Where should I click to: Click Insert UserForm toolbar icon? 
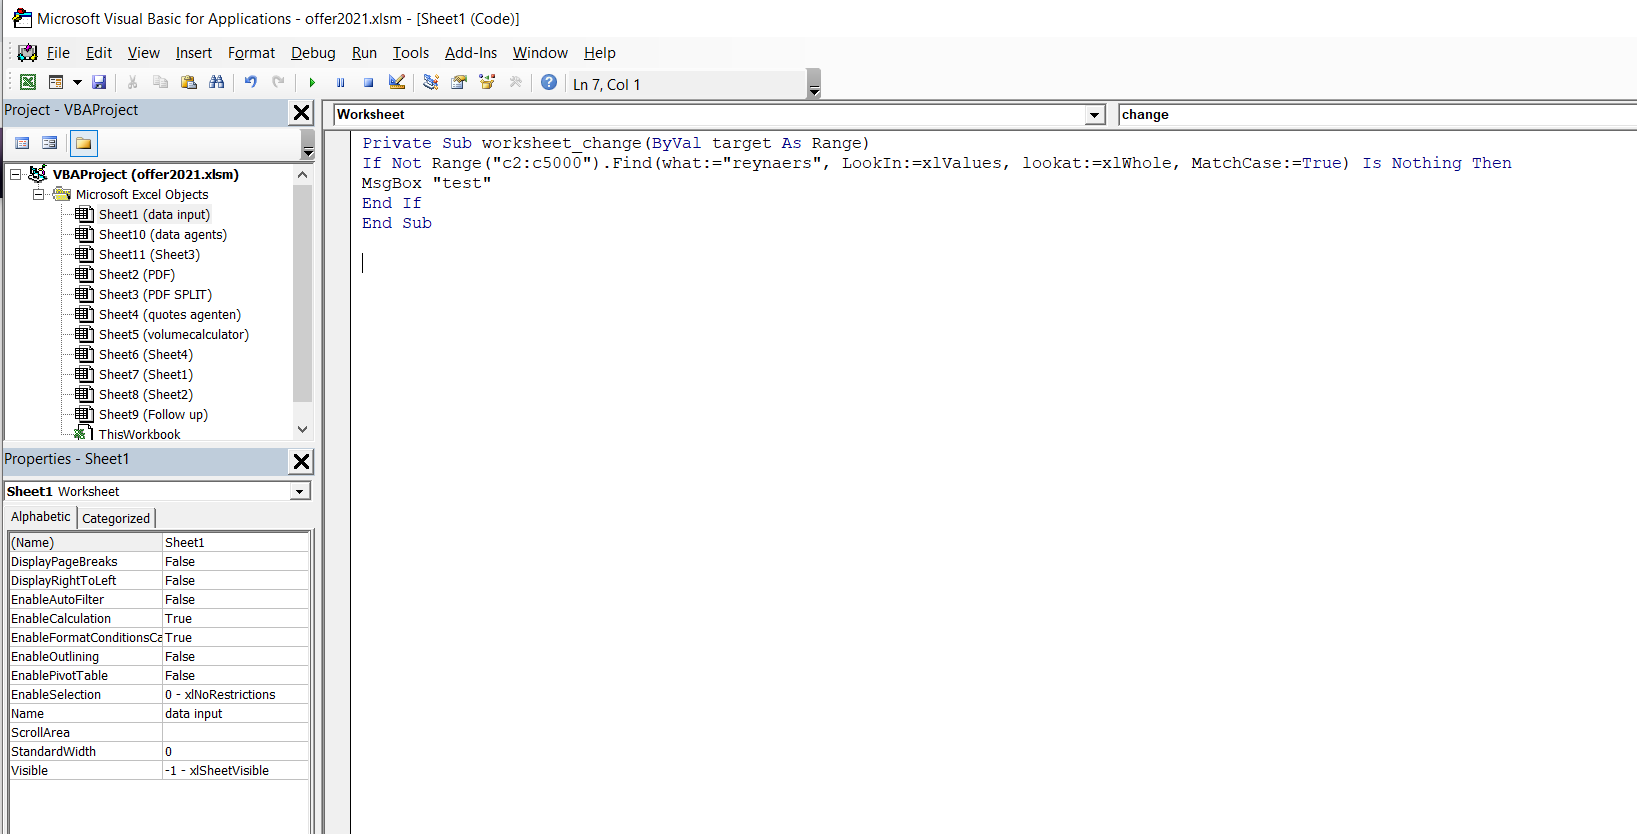(56, 82)
